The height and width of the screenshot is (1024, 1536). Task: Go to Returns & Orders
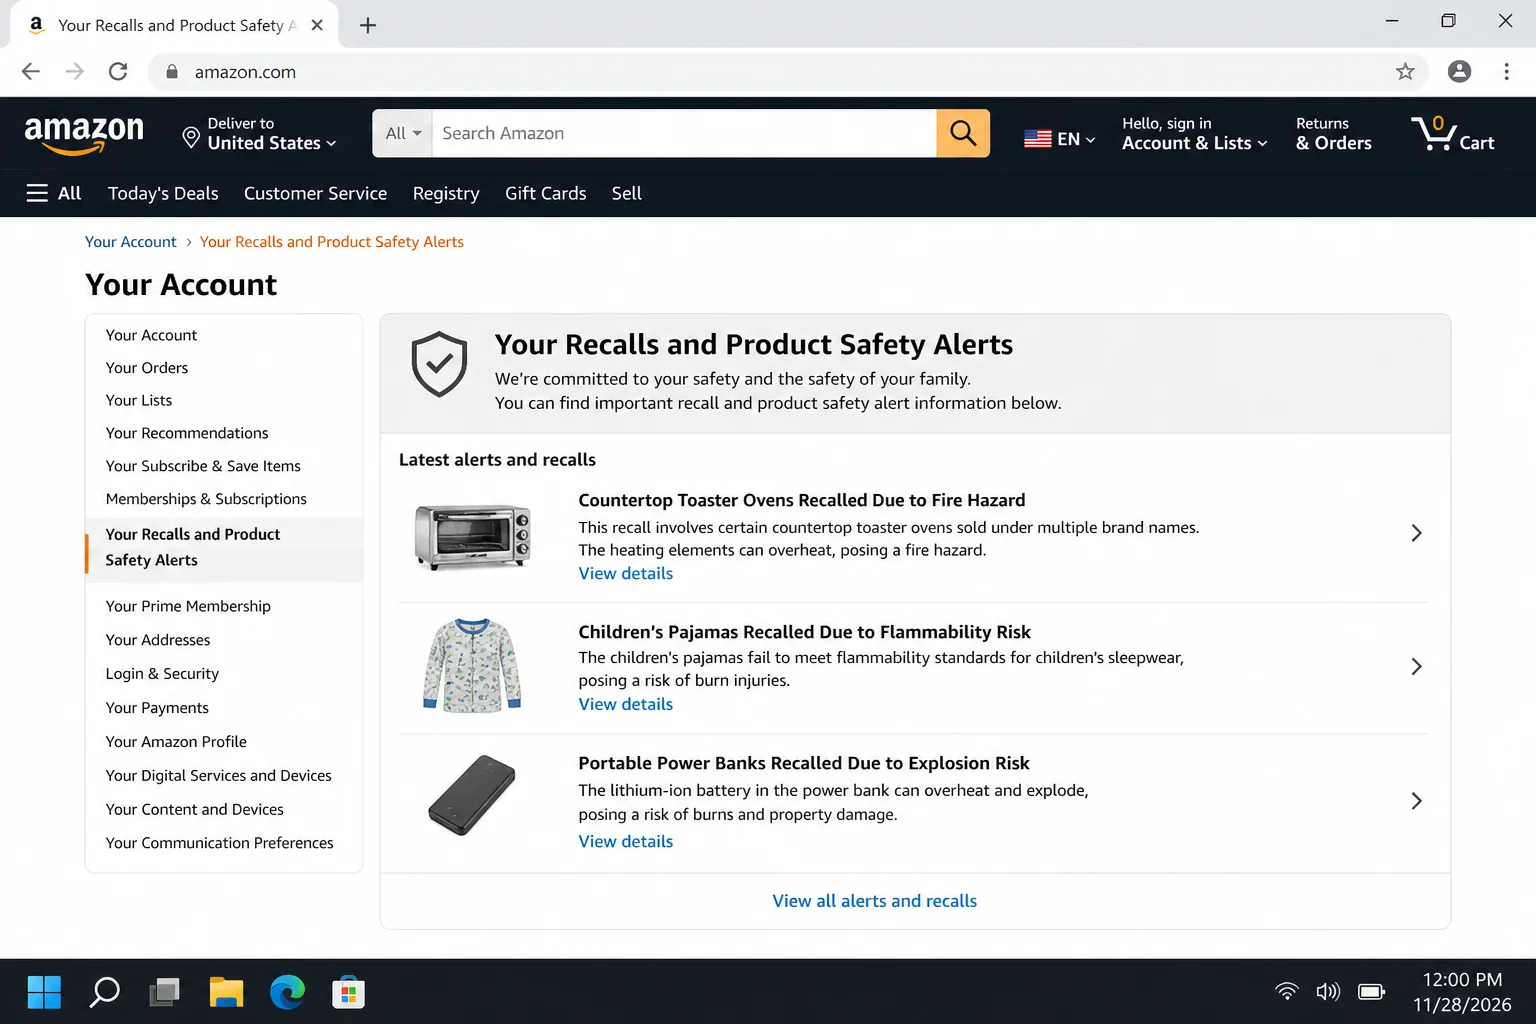pyautogui.click(x=1333, y=134)
